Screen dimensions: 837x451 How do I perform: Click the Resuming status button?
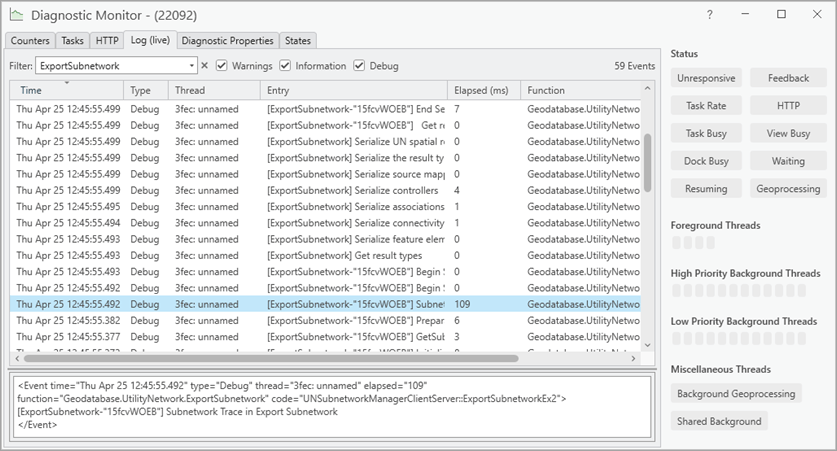[706, 189]
